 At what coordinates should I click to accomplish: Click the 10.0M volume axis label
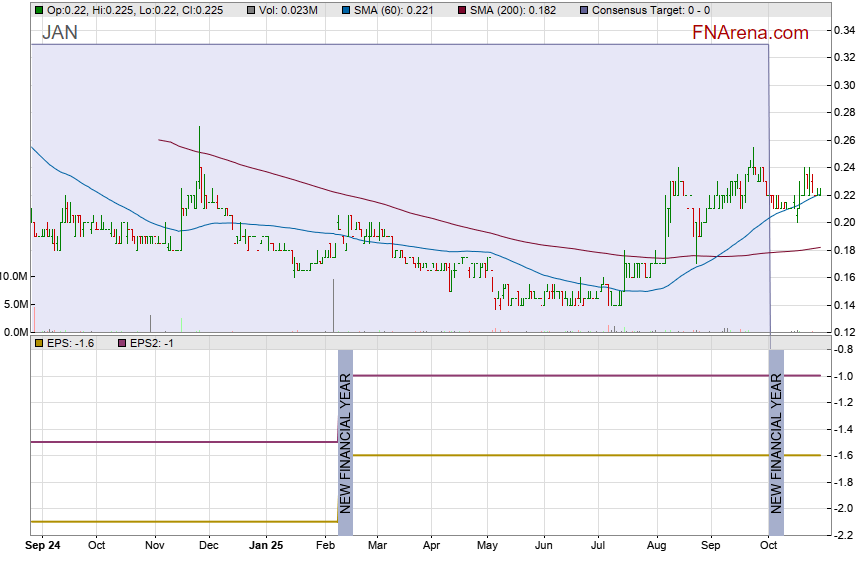pos(14,276)
